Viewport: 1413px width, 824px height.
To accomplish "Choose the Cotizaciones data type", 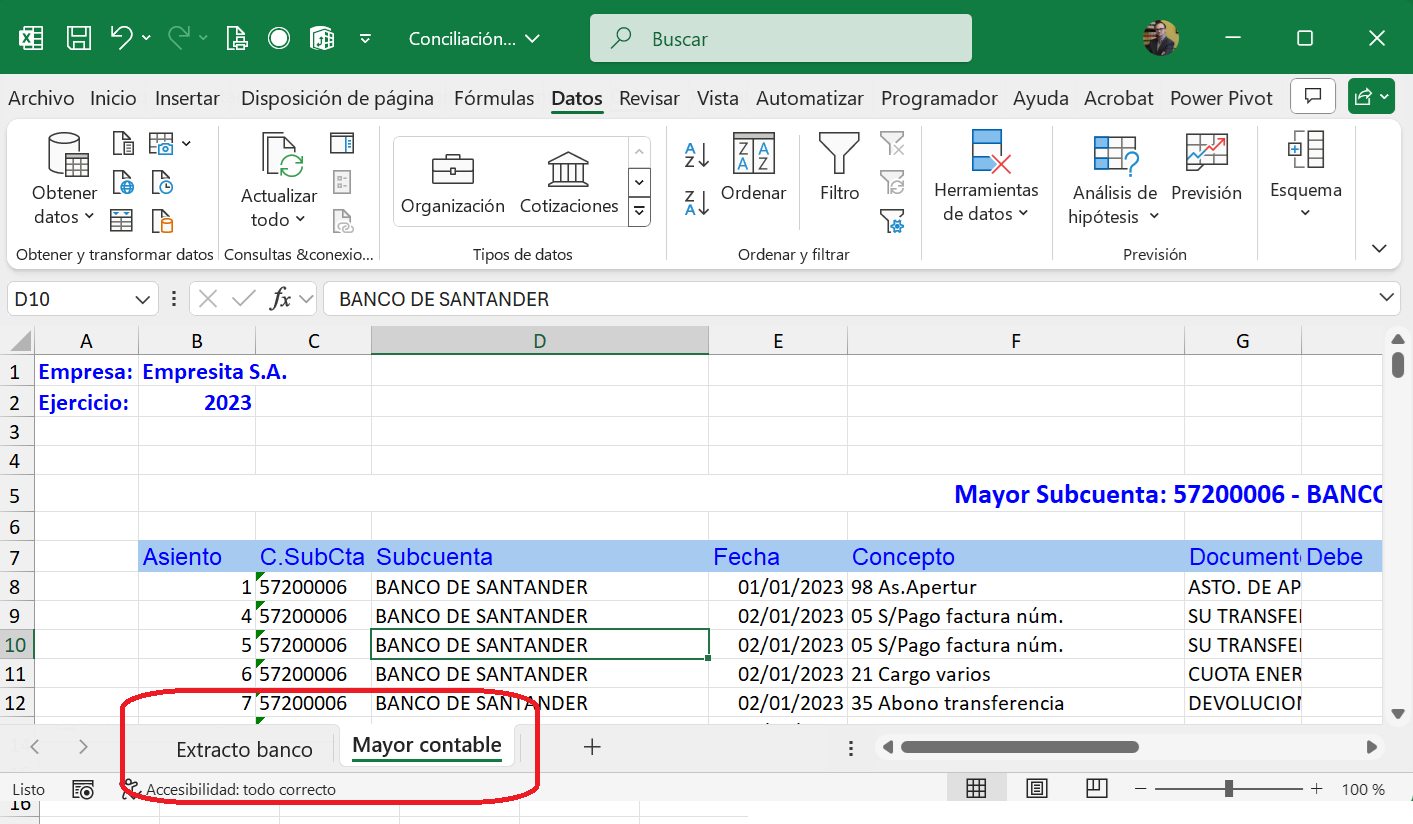I will click(569, 185).
